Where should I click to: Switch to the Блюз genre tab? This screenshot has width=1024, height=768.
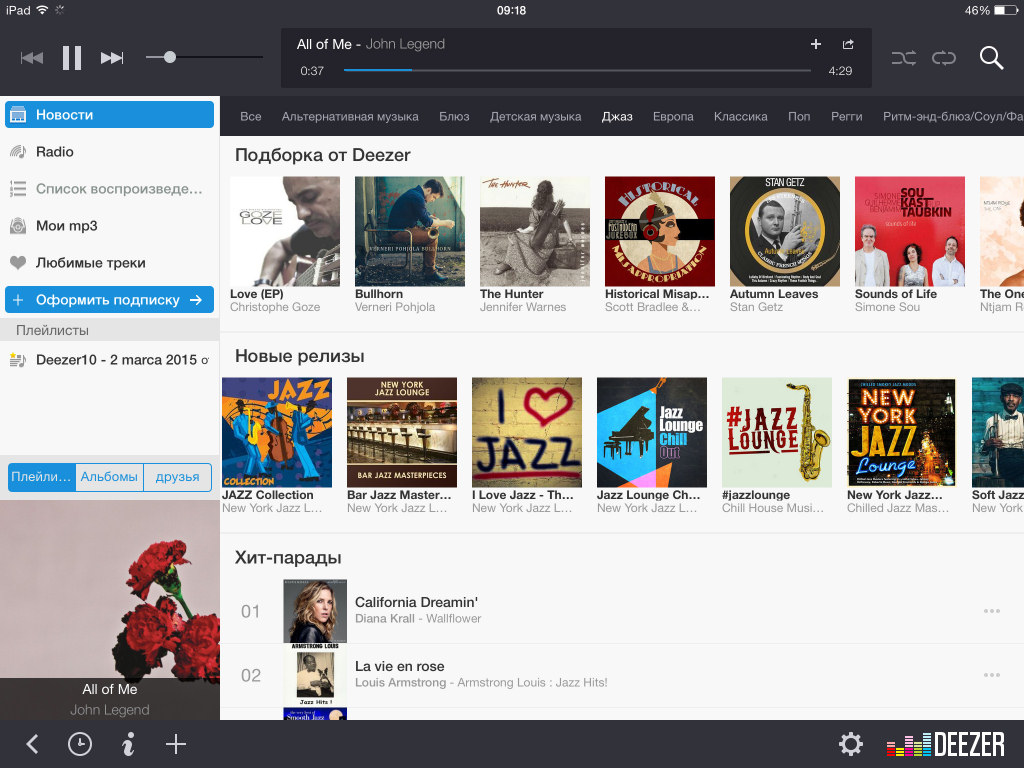[454, 117]
